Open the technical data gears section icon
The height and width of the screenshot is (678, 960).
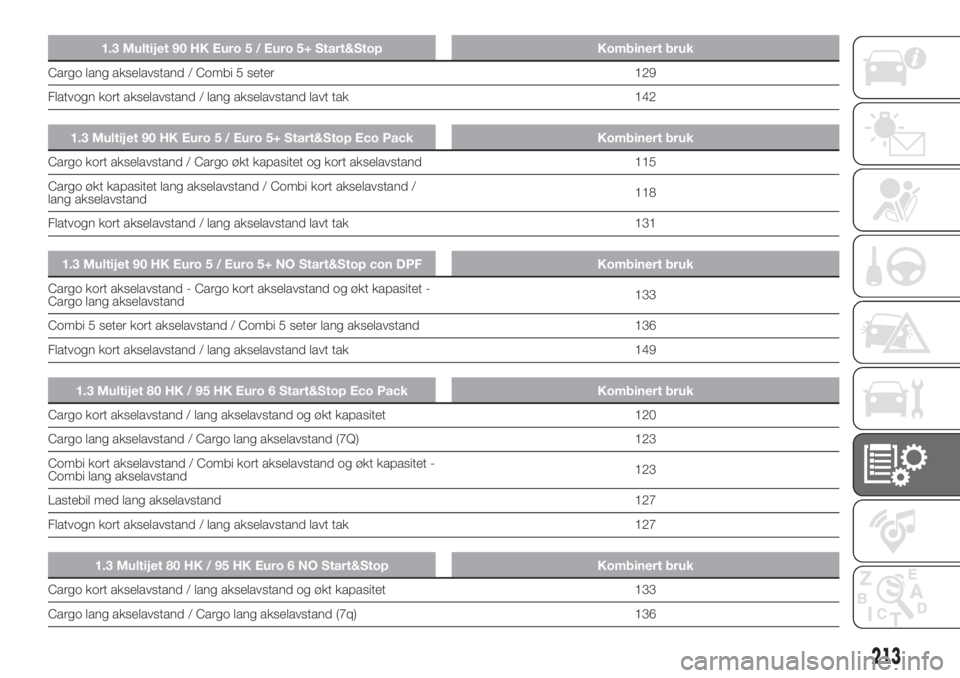click(x=895, y=464)
